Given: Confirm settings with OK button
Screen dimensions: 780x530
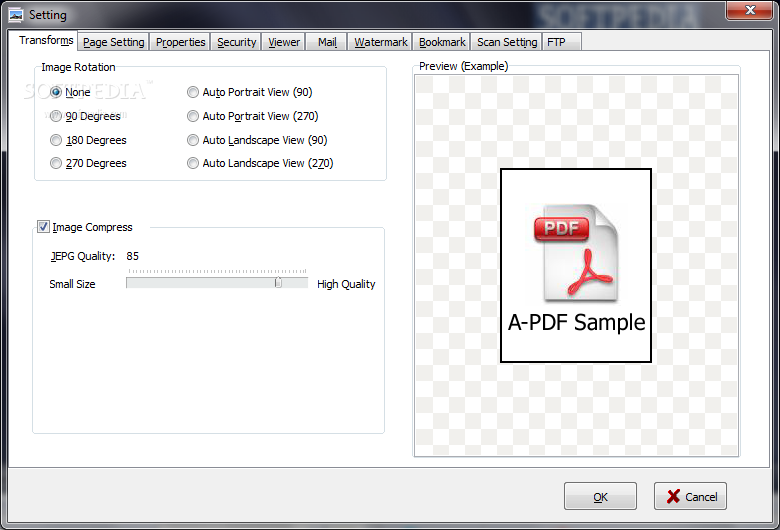Looking at the screenshot, I should [600, 496].
